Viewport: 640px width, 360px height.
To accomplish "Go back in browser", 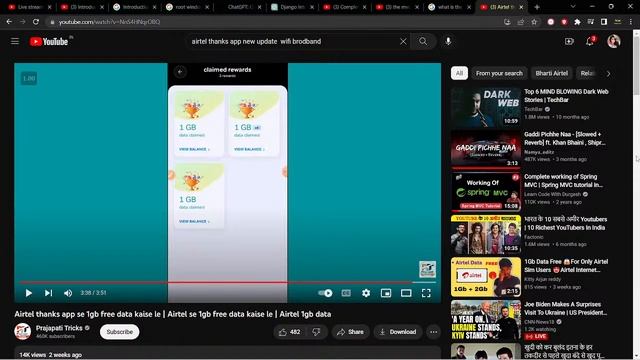I will 9,22.
